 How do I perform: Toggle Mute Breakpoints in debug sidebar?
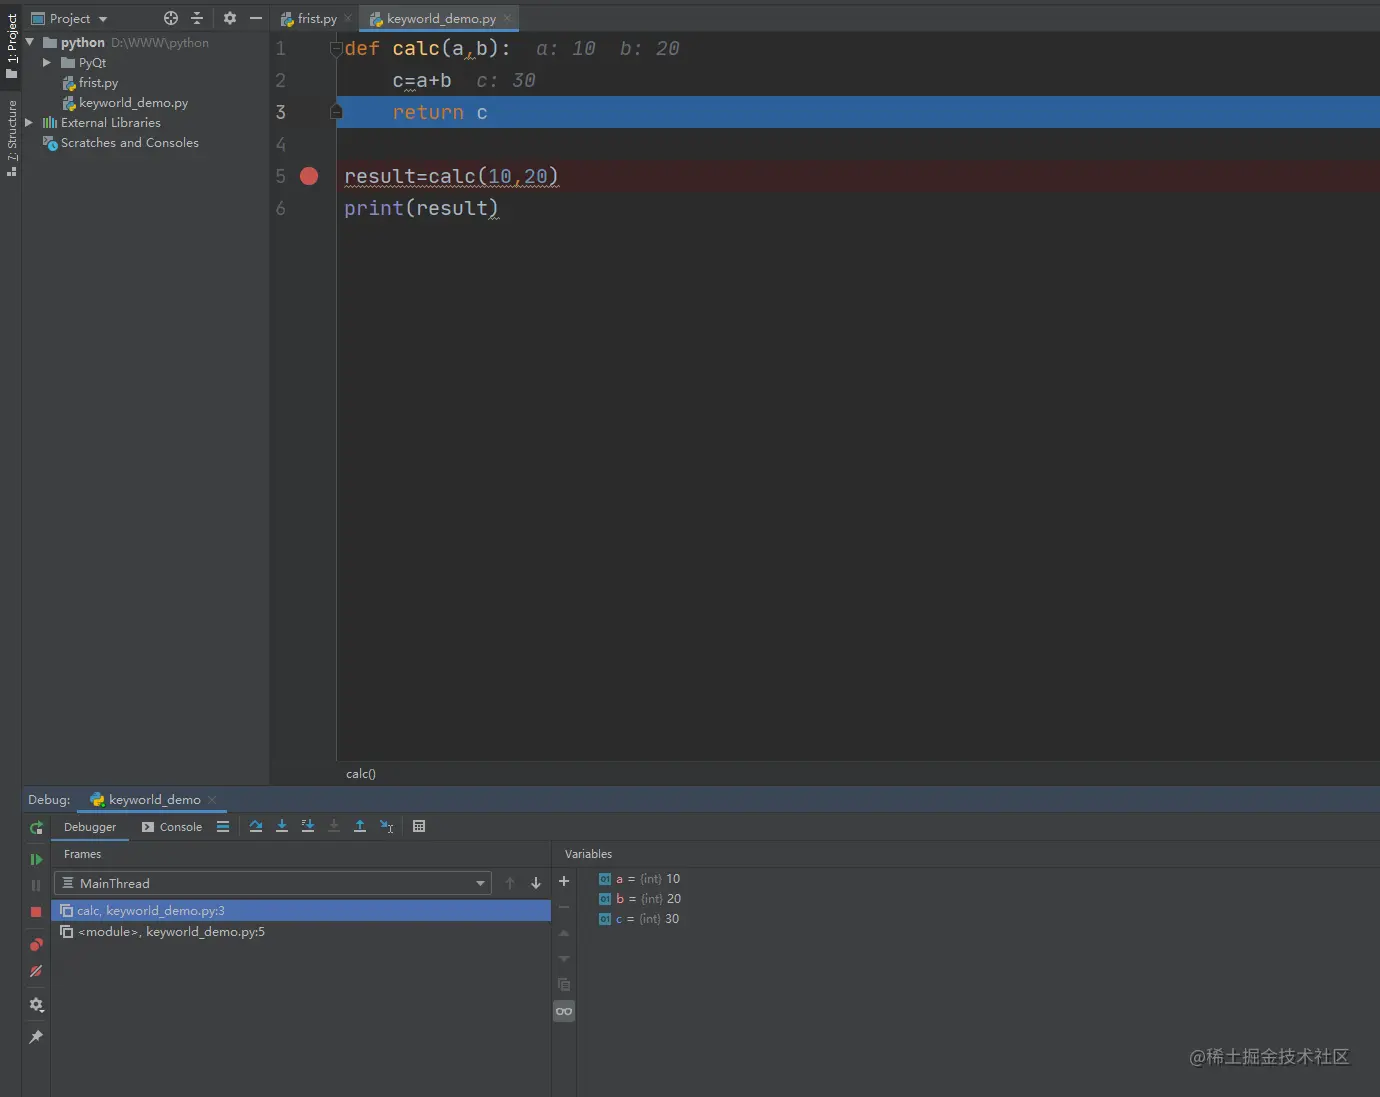(x=36, y=971)
